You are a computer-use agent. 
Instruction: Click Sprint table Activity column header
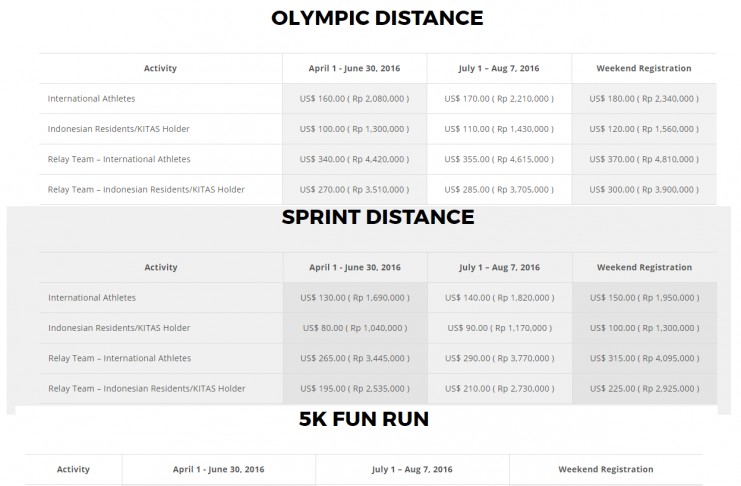click(161, 268)
